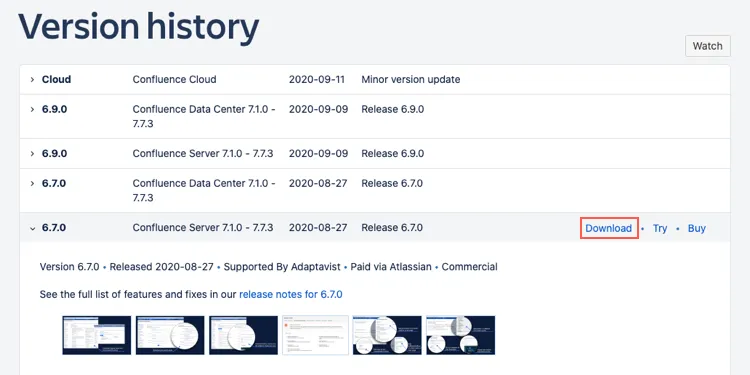The height and width of the screenshot is (375, 750).
Task: Click the Try link
Action: click(x=660, y=228)
